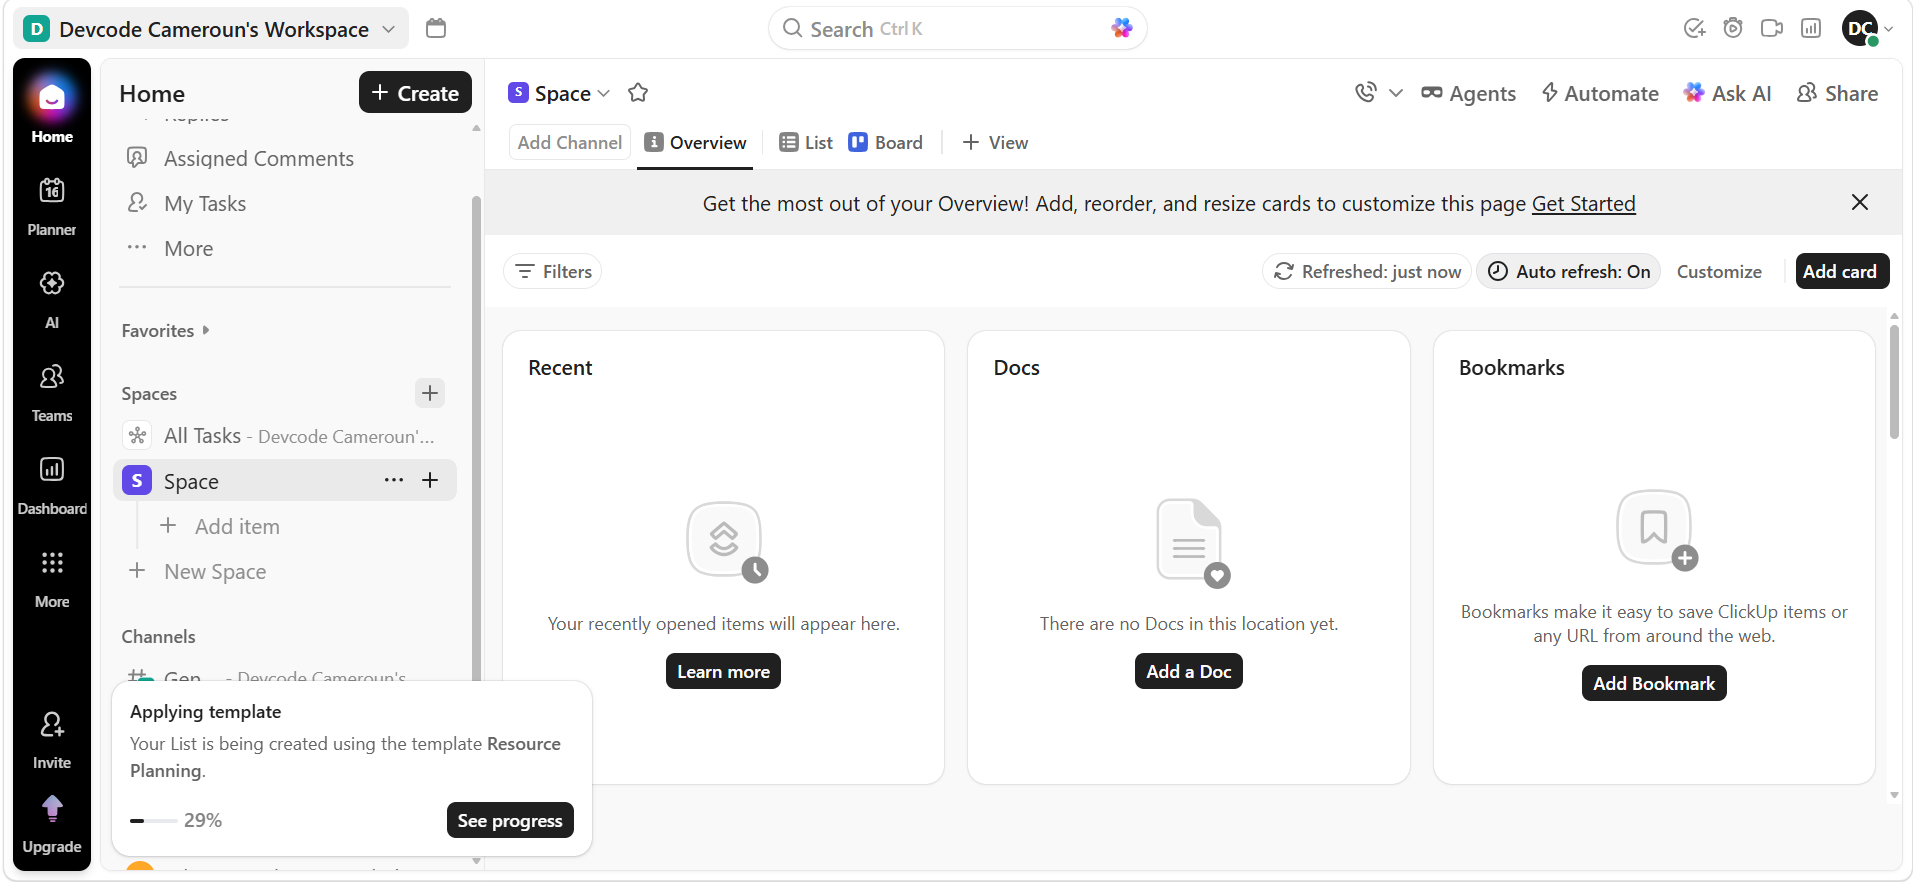Image resolution: width=1915 pixels, height=882 pixels.
Task: Add item to Space with plus icon
Action: click(x=430, y=480)
